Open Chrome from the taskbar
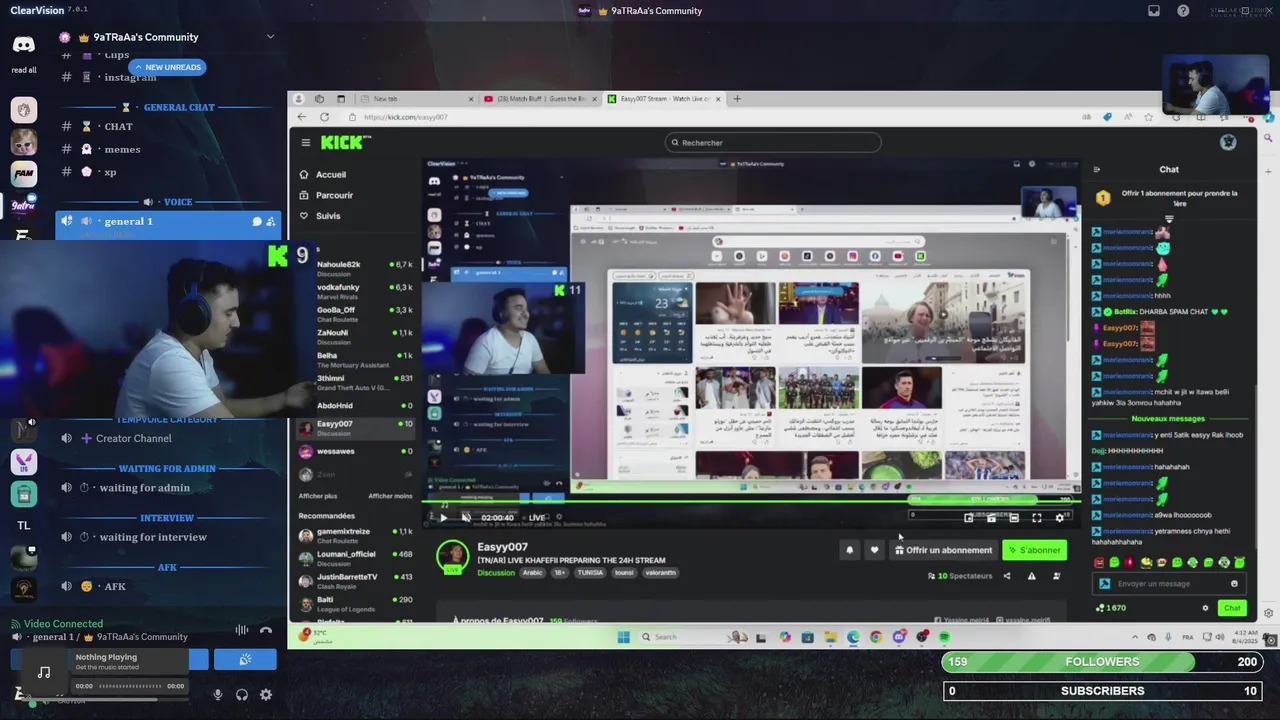The width and height of the screenshot is (1280, 720). pos(876,637)
